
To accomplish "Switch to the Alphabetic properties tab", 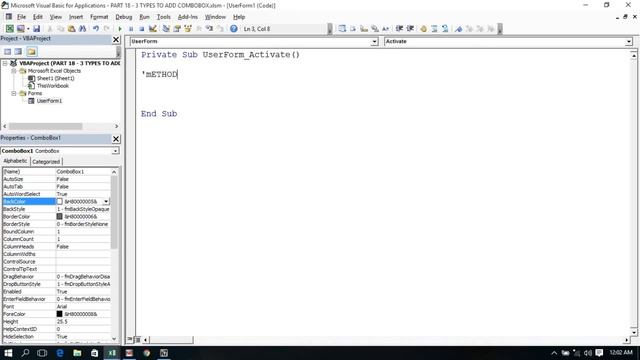I will [x=16, y=161].
